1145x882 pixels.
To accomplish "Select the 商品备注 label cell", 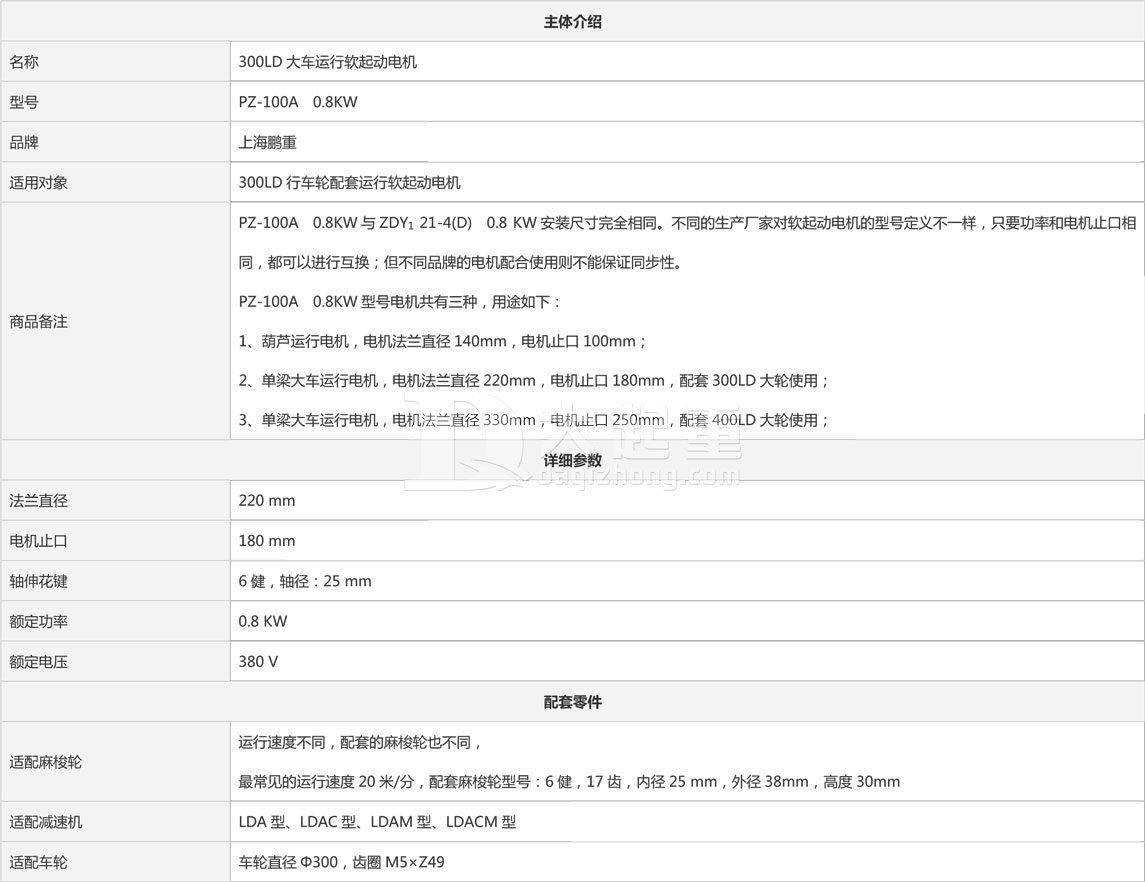I will pyautogui.click(x=115, y=321).
